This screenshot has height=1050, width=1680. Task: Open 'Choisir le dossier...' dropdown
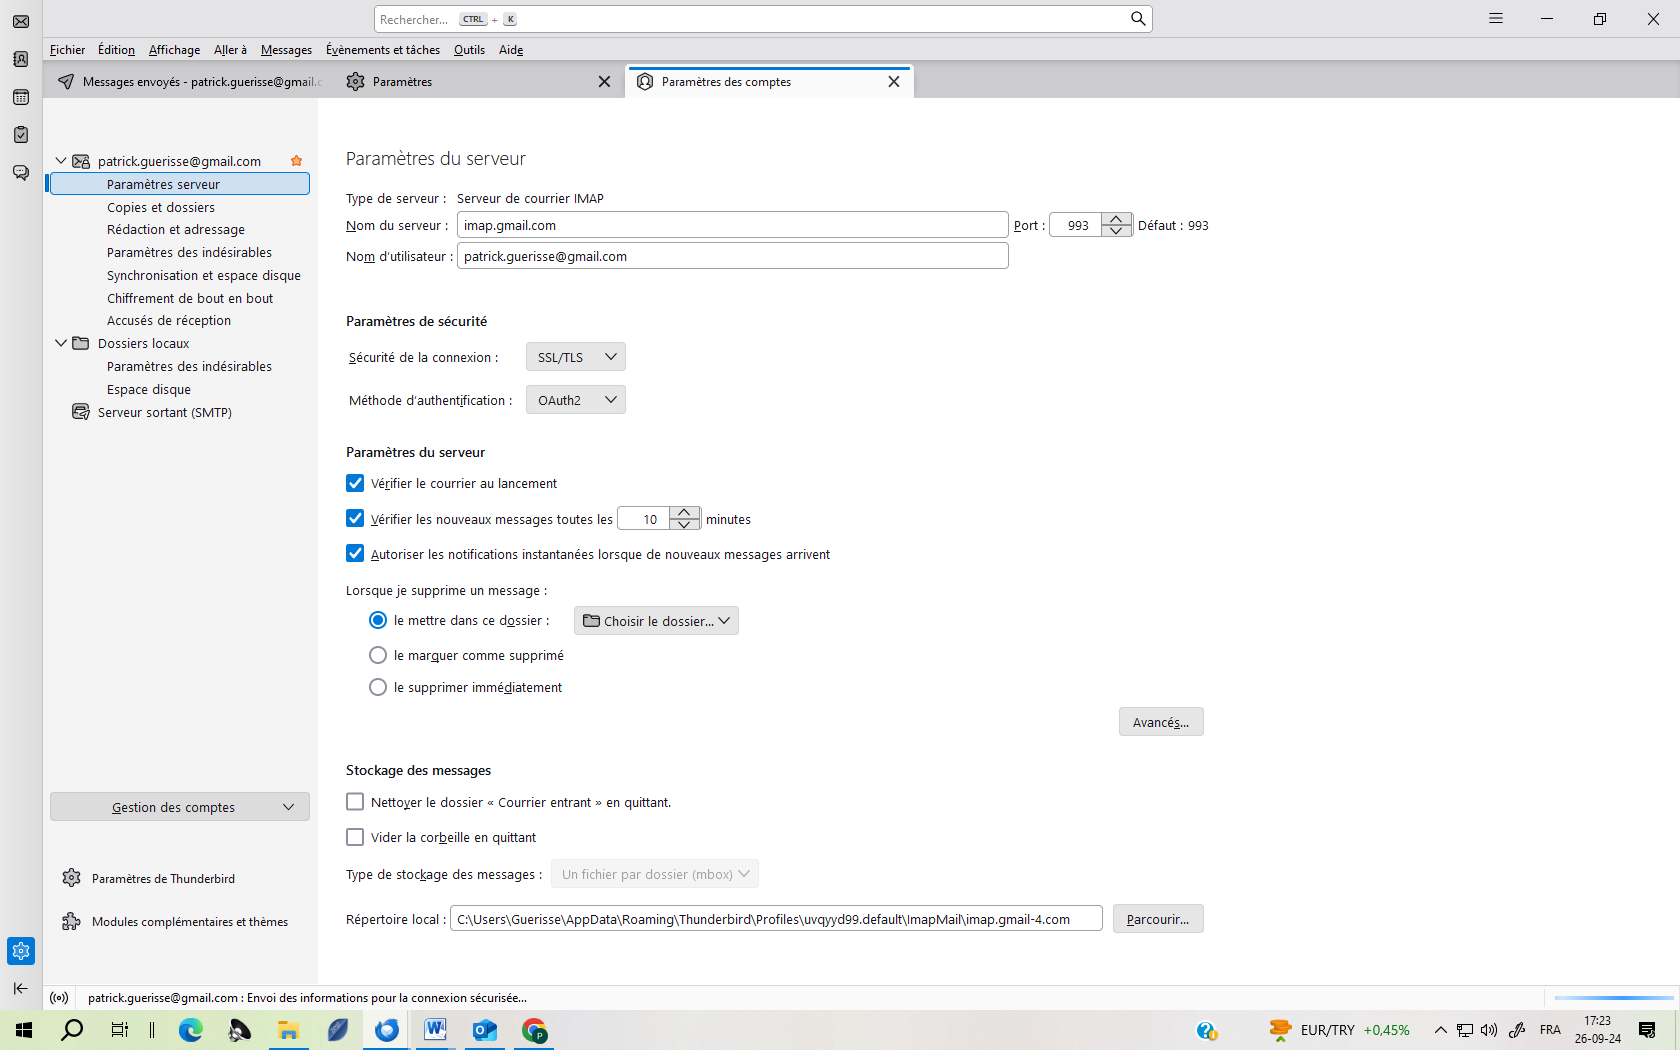pos(656,621)
